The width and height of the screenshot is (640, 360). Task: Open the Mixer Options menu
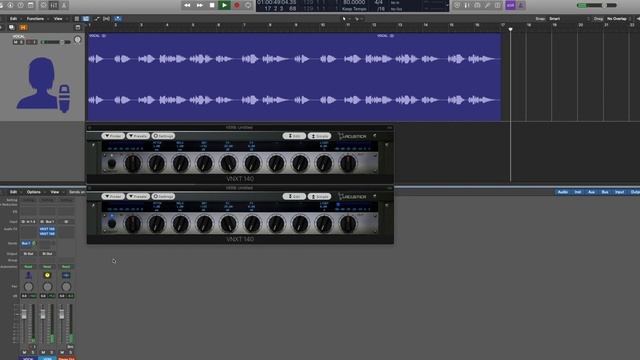tap(33, 192)
